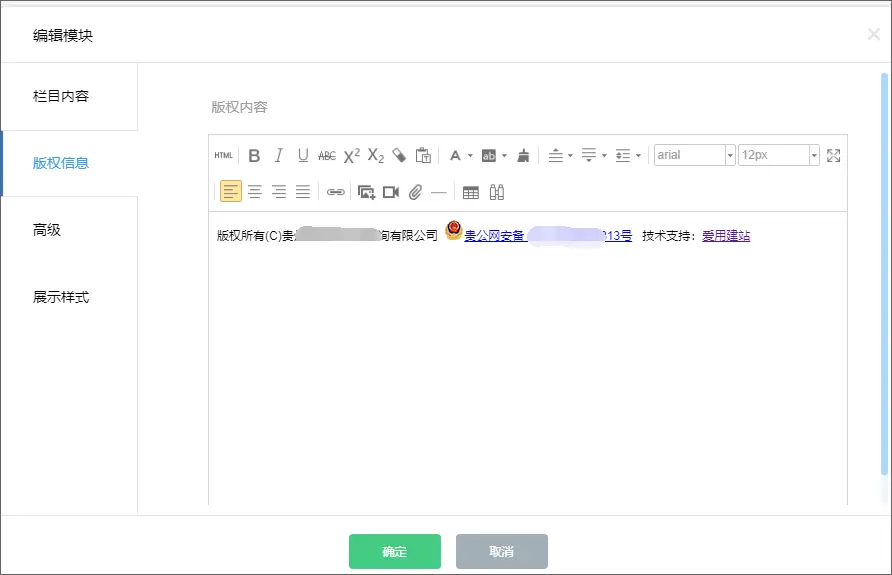Apply strikethrough to text

(327, 156)
